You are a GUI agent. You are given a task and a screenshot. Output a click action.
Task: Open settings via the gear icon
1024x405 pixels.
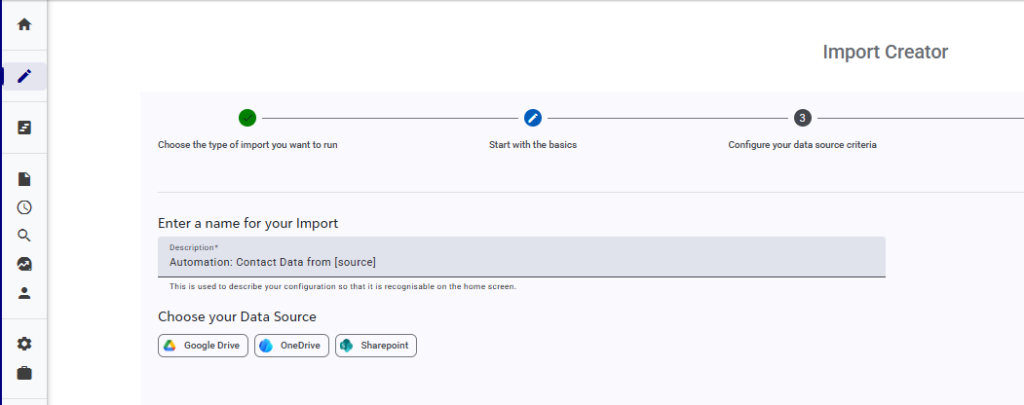tap(24, 343)
